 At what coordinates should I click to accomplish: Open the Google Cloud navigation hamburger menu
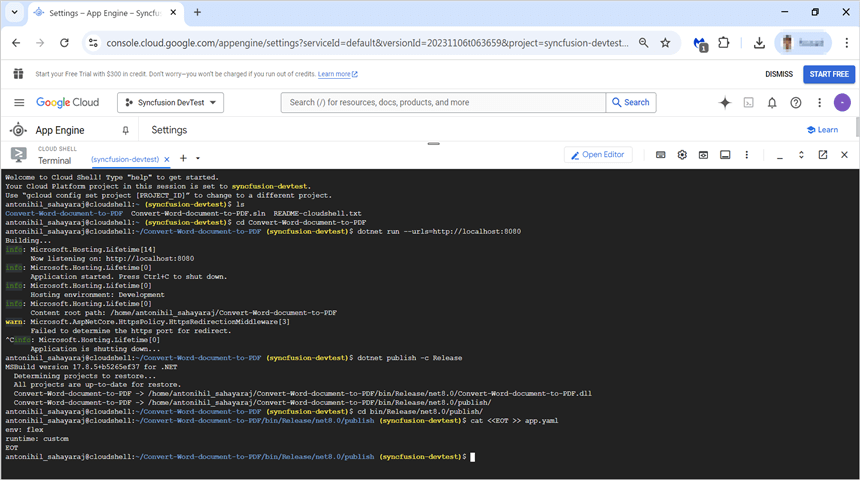tap(19, 102)
